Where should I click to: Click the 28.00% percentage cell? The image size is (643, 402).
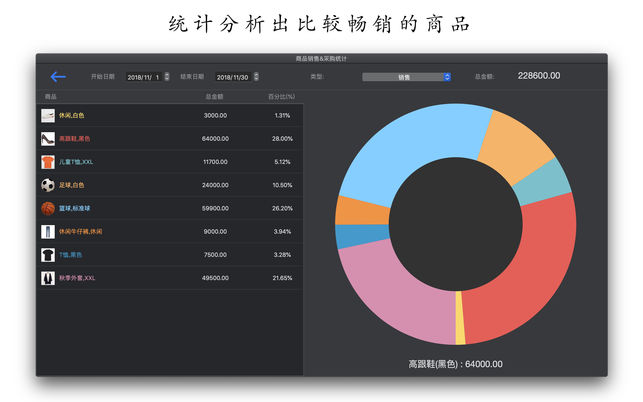tap(282, 139)
